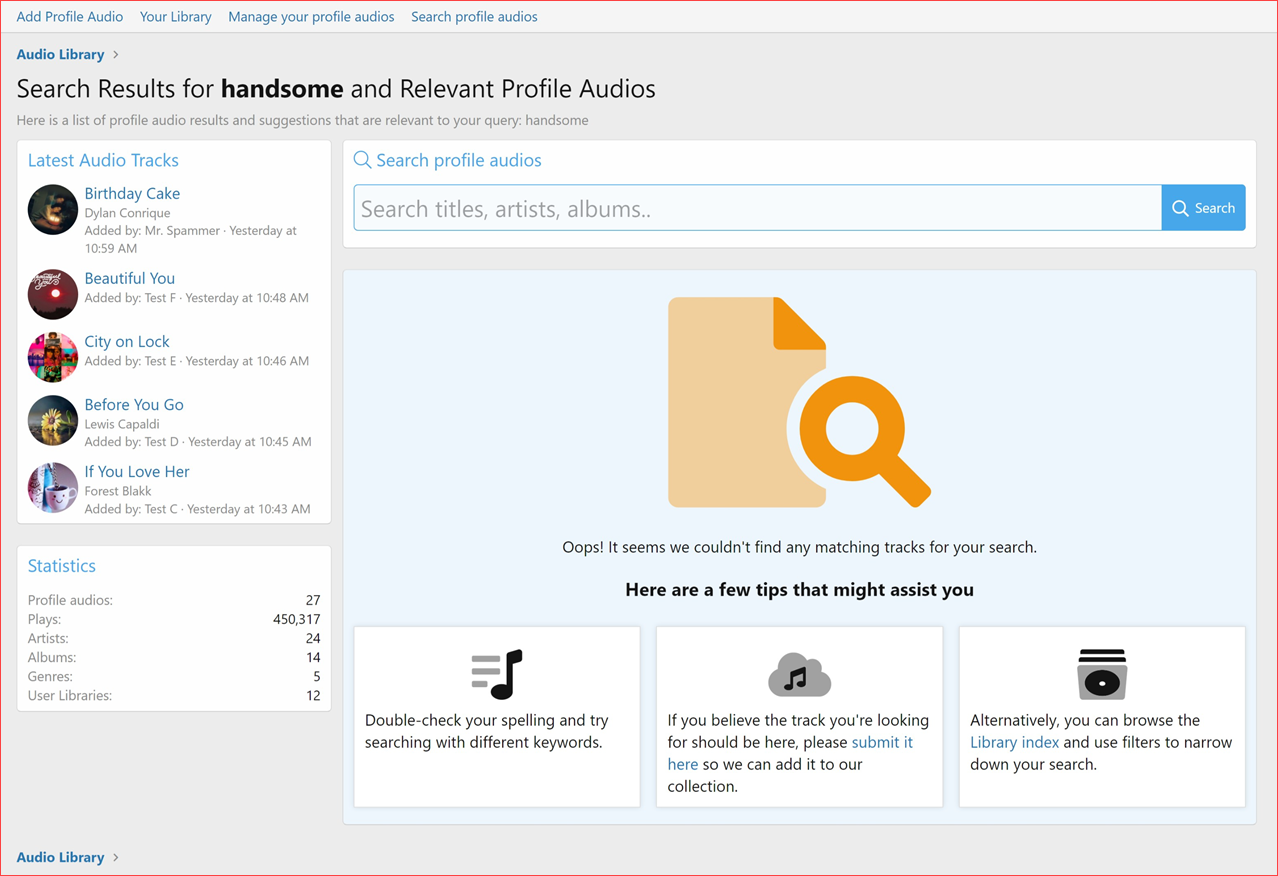
Task: Click the record stack browse icon
Action: point(1101,672)
